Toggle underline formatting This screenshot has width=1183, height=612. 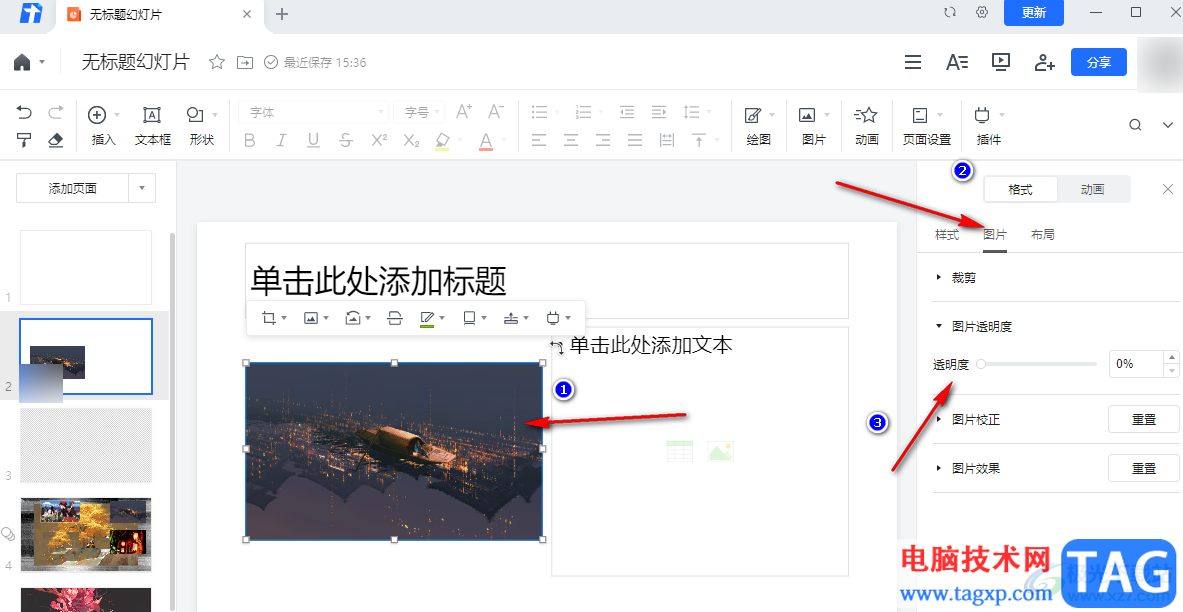click(313, 140)
